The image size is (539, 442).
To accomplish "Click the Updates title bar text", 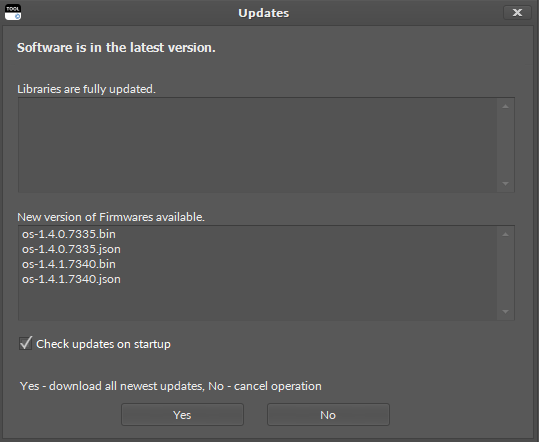I will coord(264,13).
